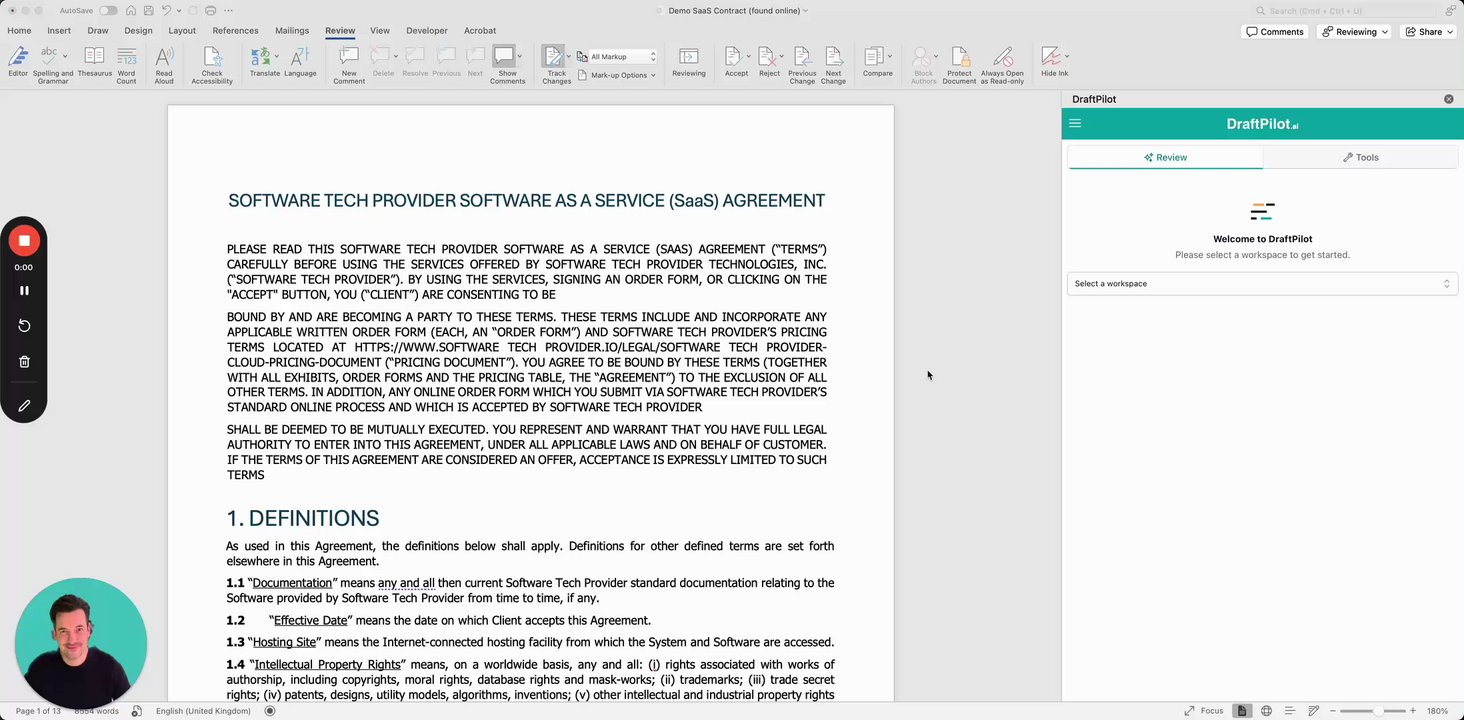
Task: Open the Comments pane button
Action: (x=1275, y=32)
